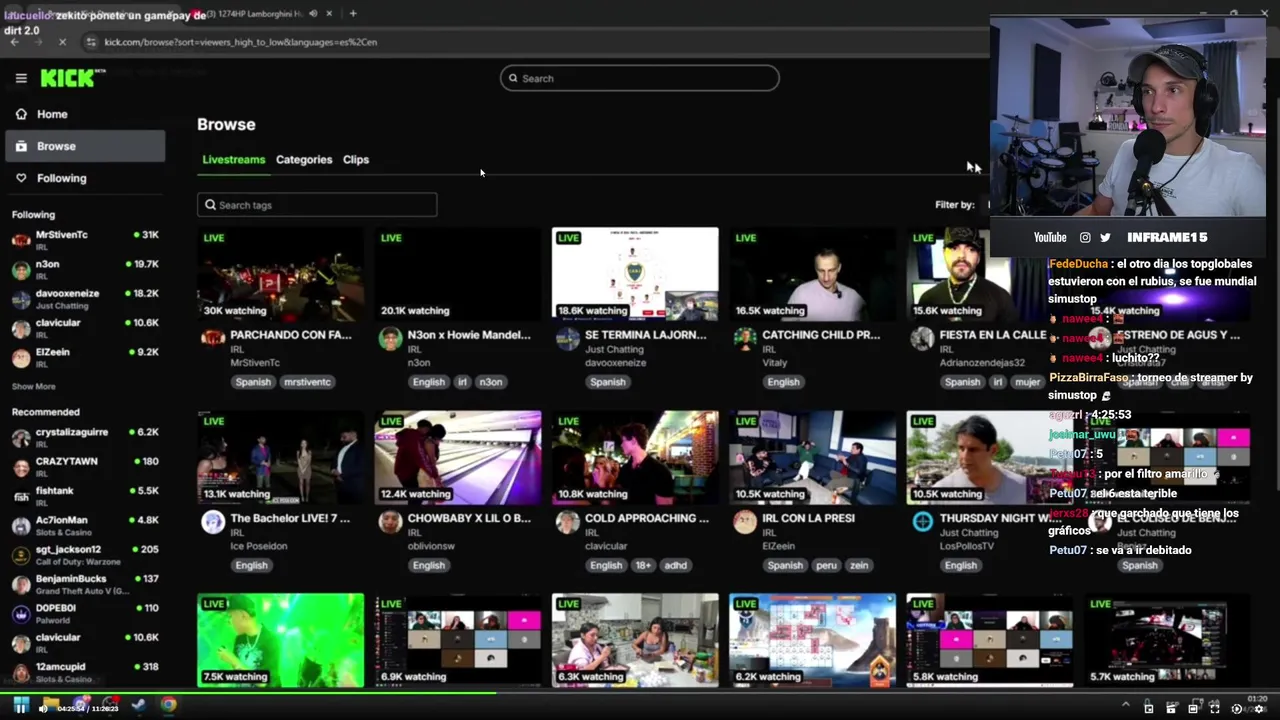1280x720 pixels.
Task: Click the fishtank channel avatar
Action: pyautogui.click(x=21, y=496)
